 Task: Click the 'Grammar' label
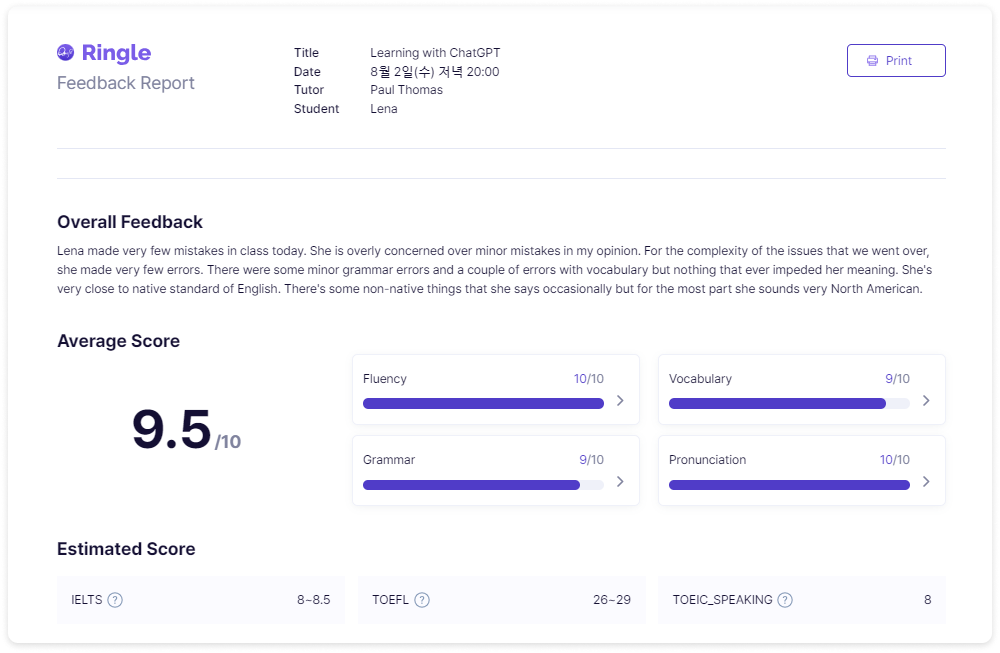pos(389,460)
